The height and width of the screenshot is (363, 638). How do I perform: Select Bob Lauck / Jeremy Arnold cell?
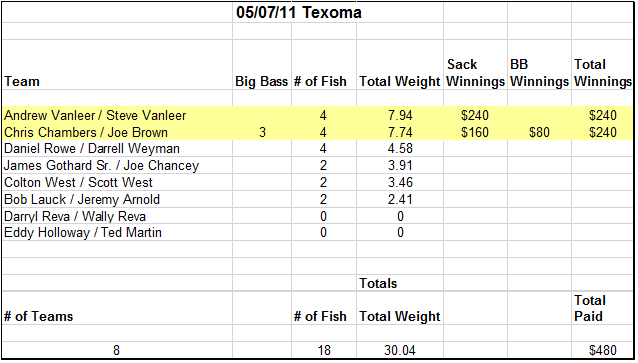[117, 199]
